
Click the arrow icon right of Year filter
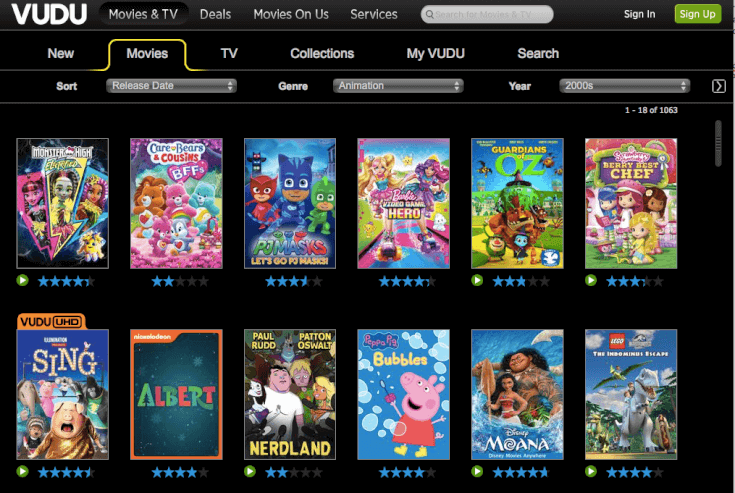[x=718, y=86]
